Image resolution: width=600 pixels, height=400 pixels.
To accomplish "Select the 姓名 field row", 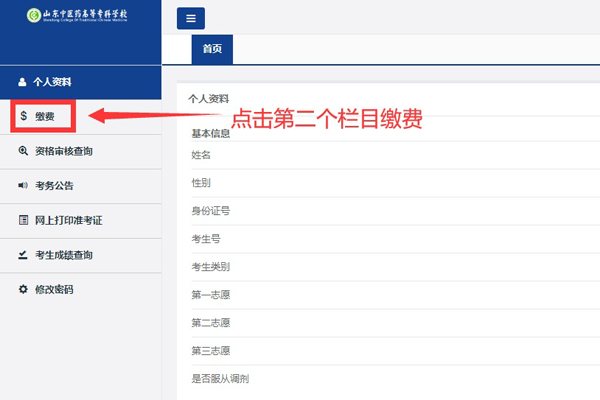I will click(x=396, y=155).
